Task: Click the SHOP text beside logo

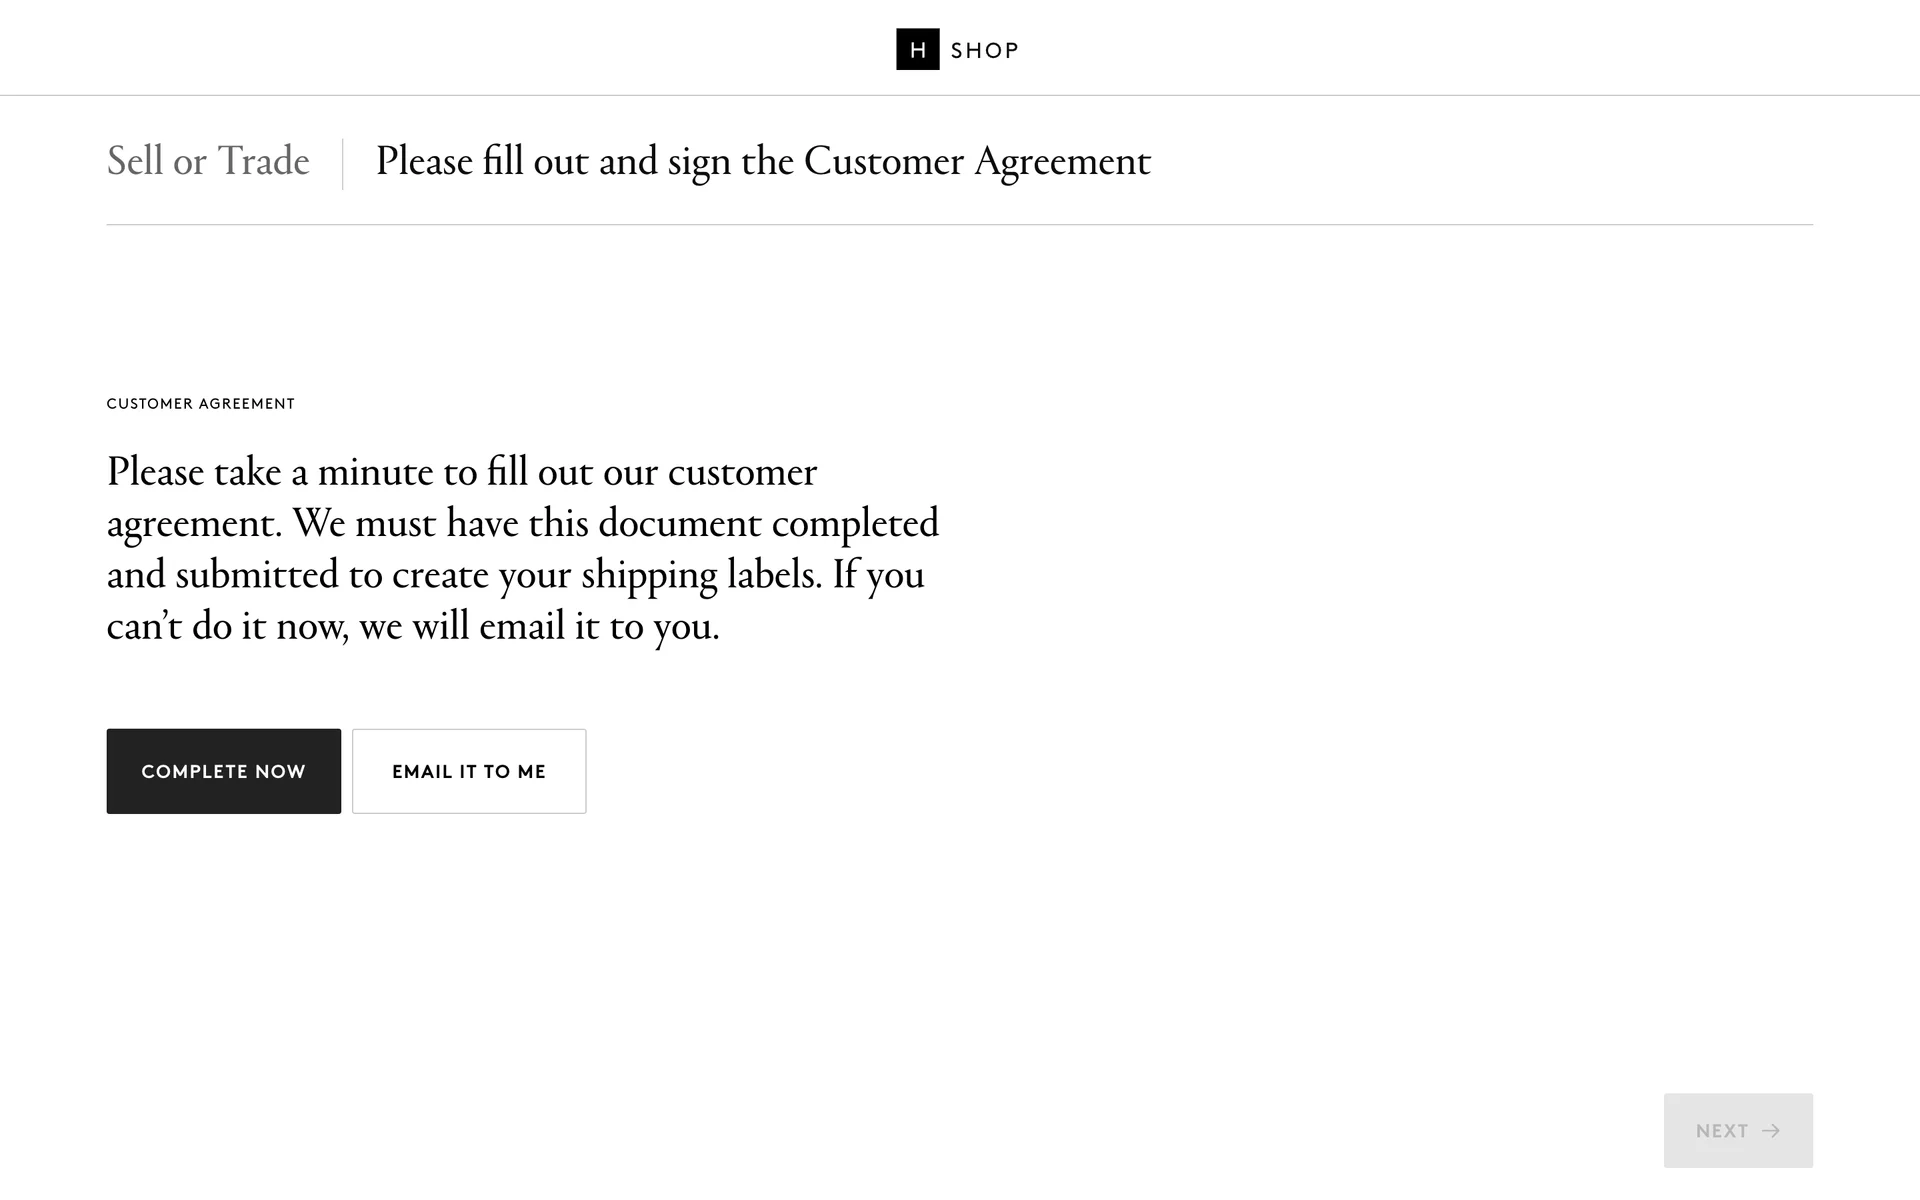Action: pos(984,51)
